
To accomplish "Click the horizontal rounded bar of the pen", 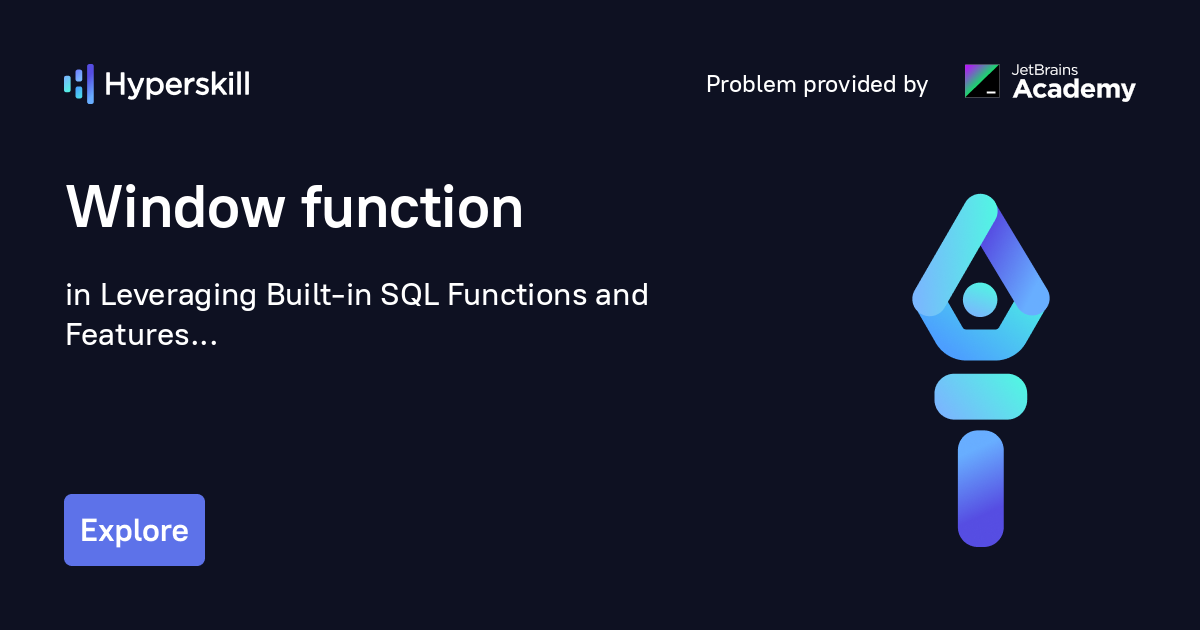I will [980, 396].
